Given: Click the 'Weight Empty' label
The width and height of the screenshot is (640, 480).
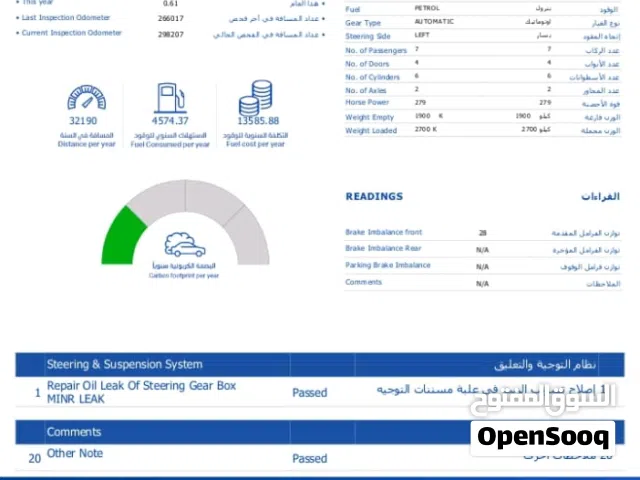Looking at the screenshot, I should (369, 117).
